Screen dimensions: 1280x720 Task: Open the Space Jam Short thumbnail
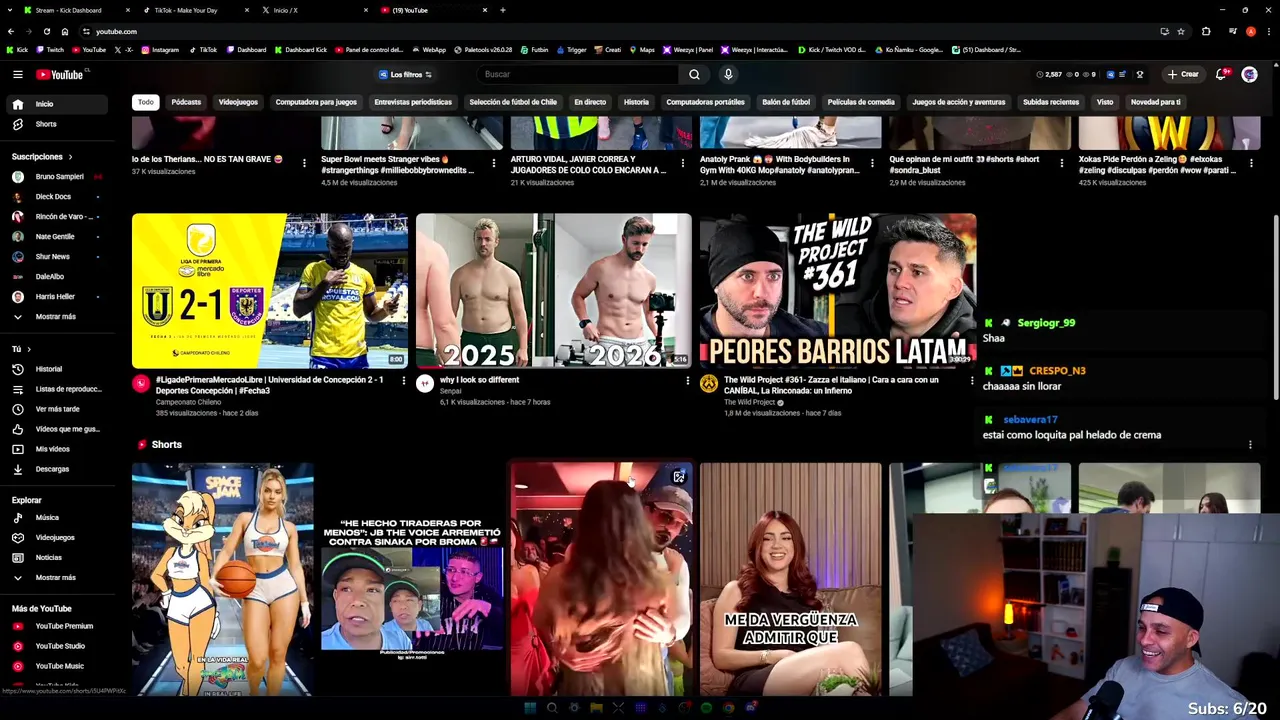click(x=222, y=579)
